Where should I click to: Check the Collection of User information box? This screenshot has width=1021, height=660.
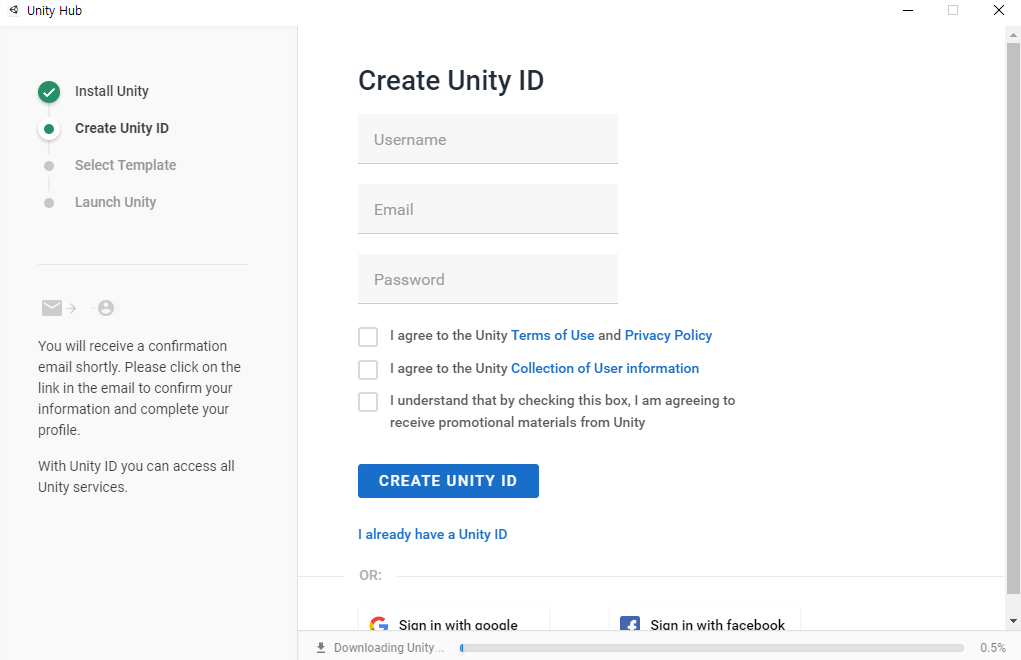[x=368, y=370]
